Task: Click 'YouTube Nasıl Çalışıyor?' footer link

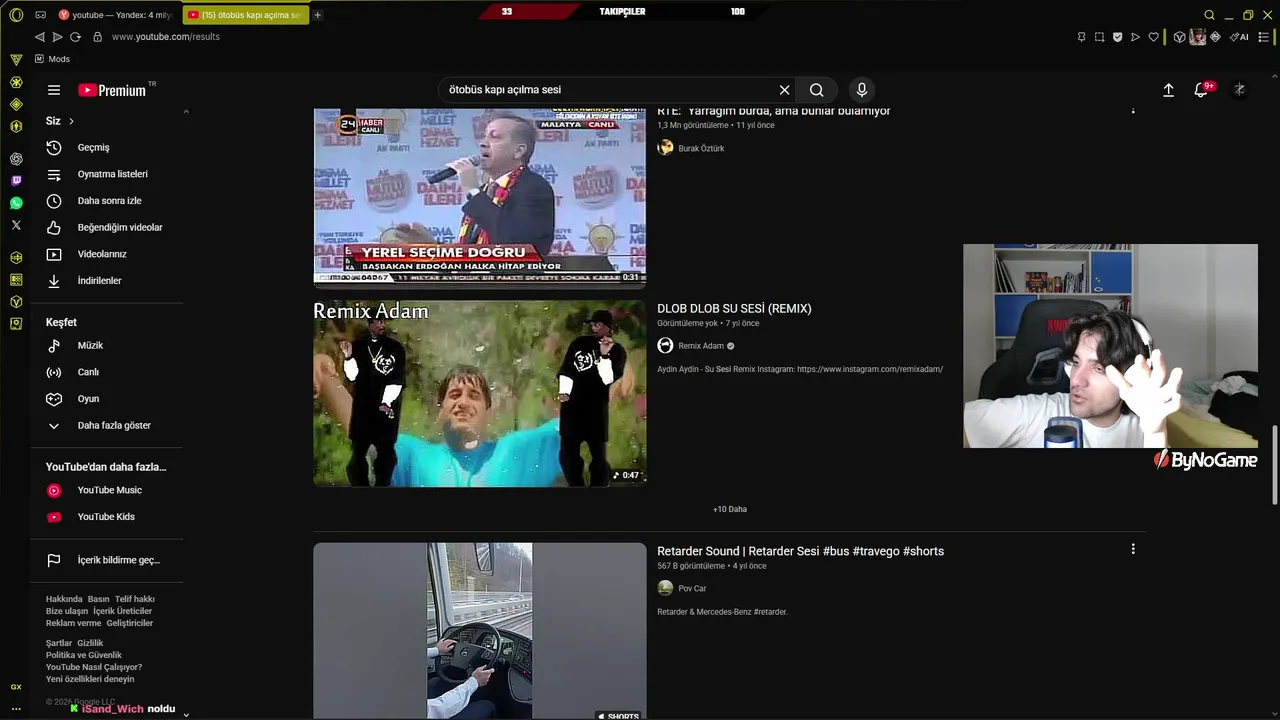Action: click(94, 667)
